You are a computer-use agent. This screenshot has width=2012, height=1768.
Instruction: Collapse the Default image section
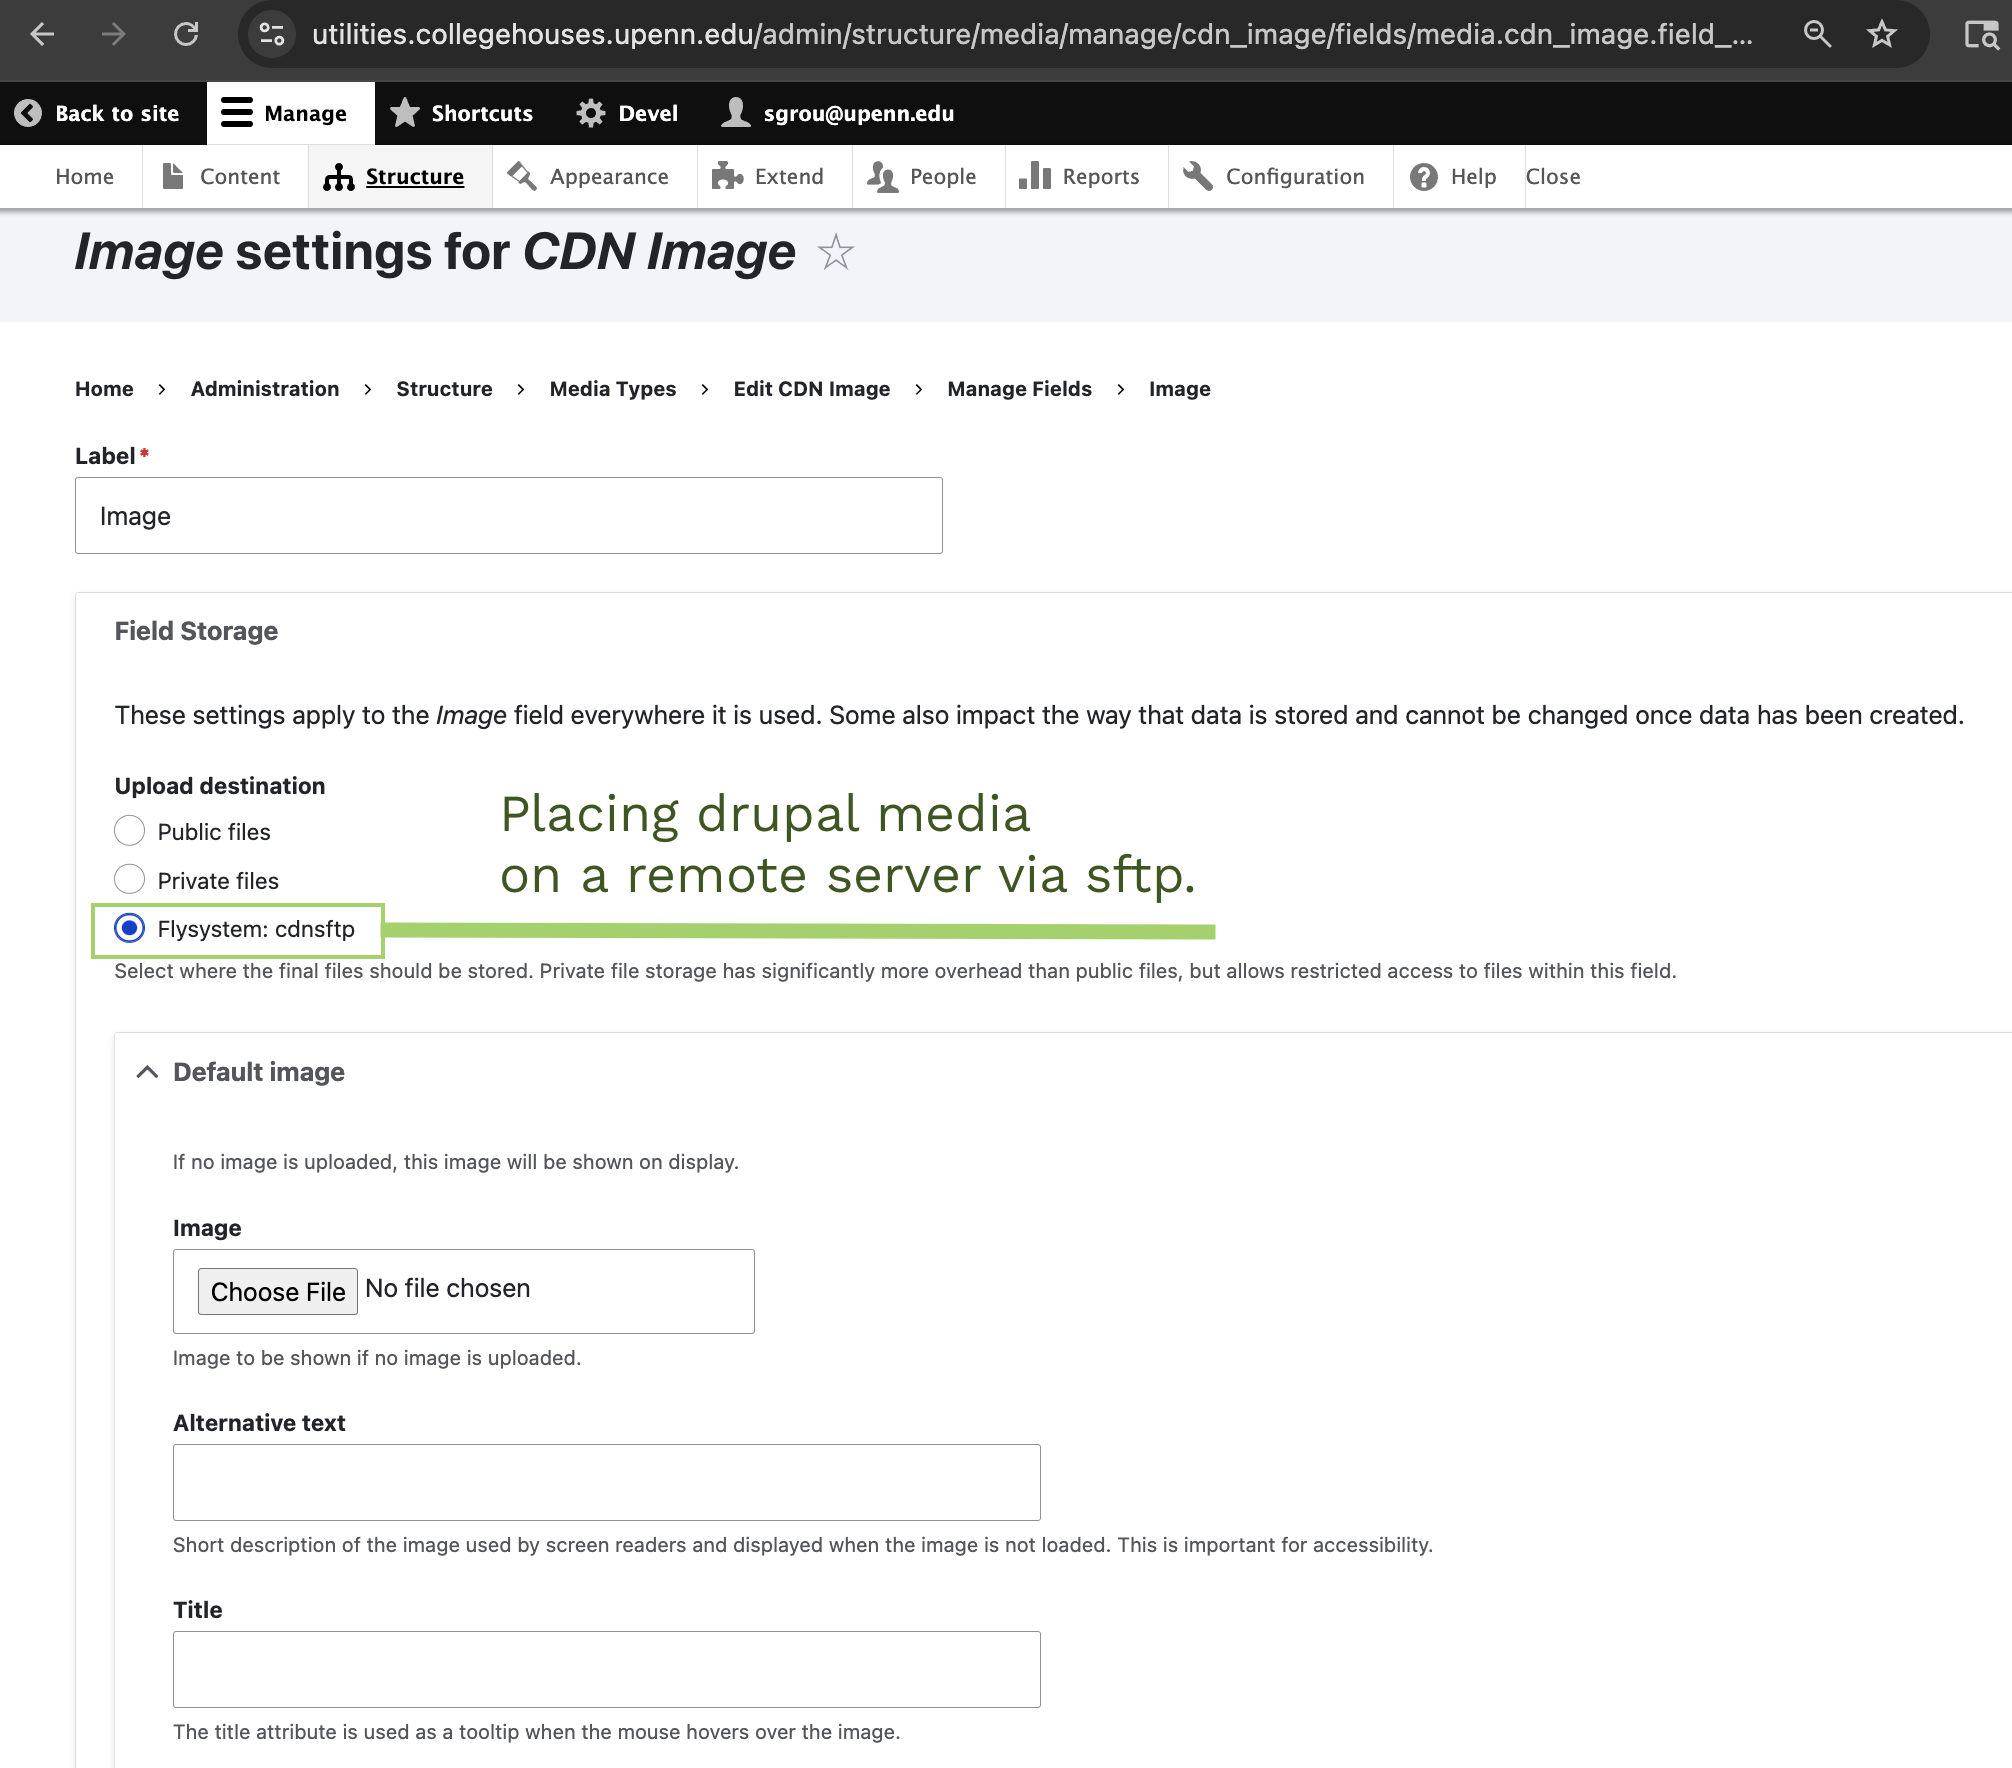(x=147, y=1072)
